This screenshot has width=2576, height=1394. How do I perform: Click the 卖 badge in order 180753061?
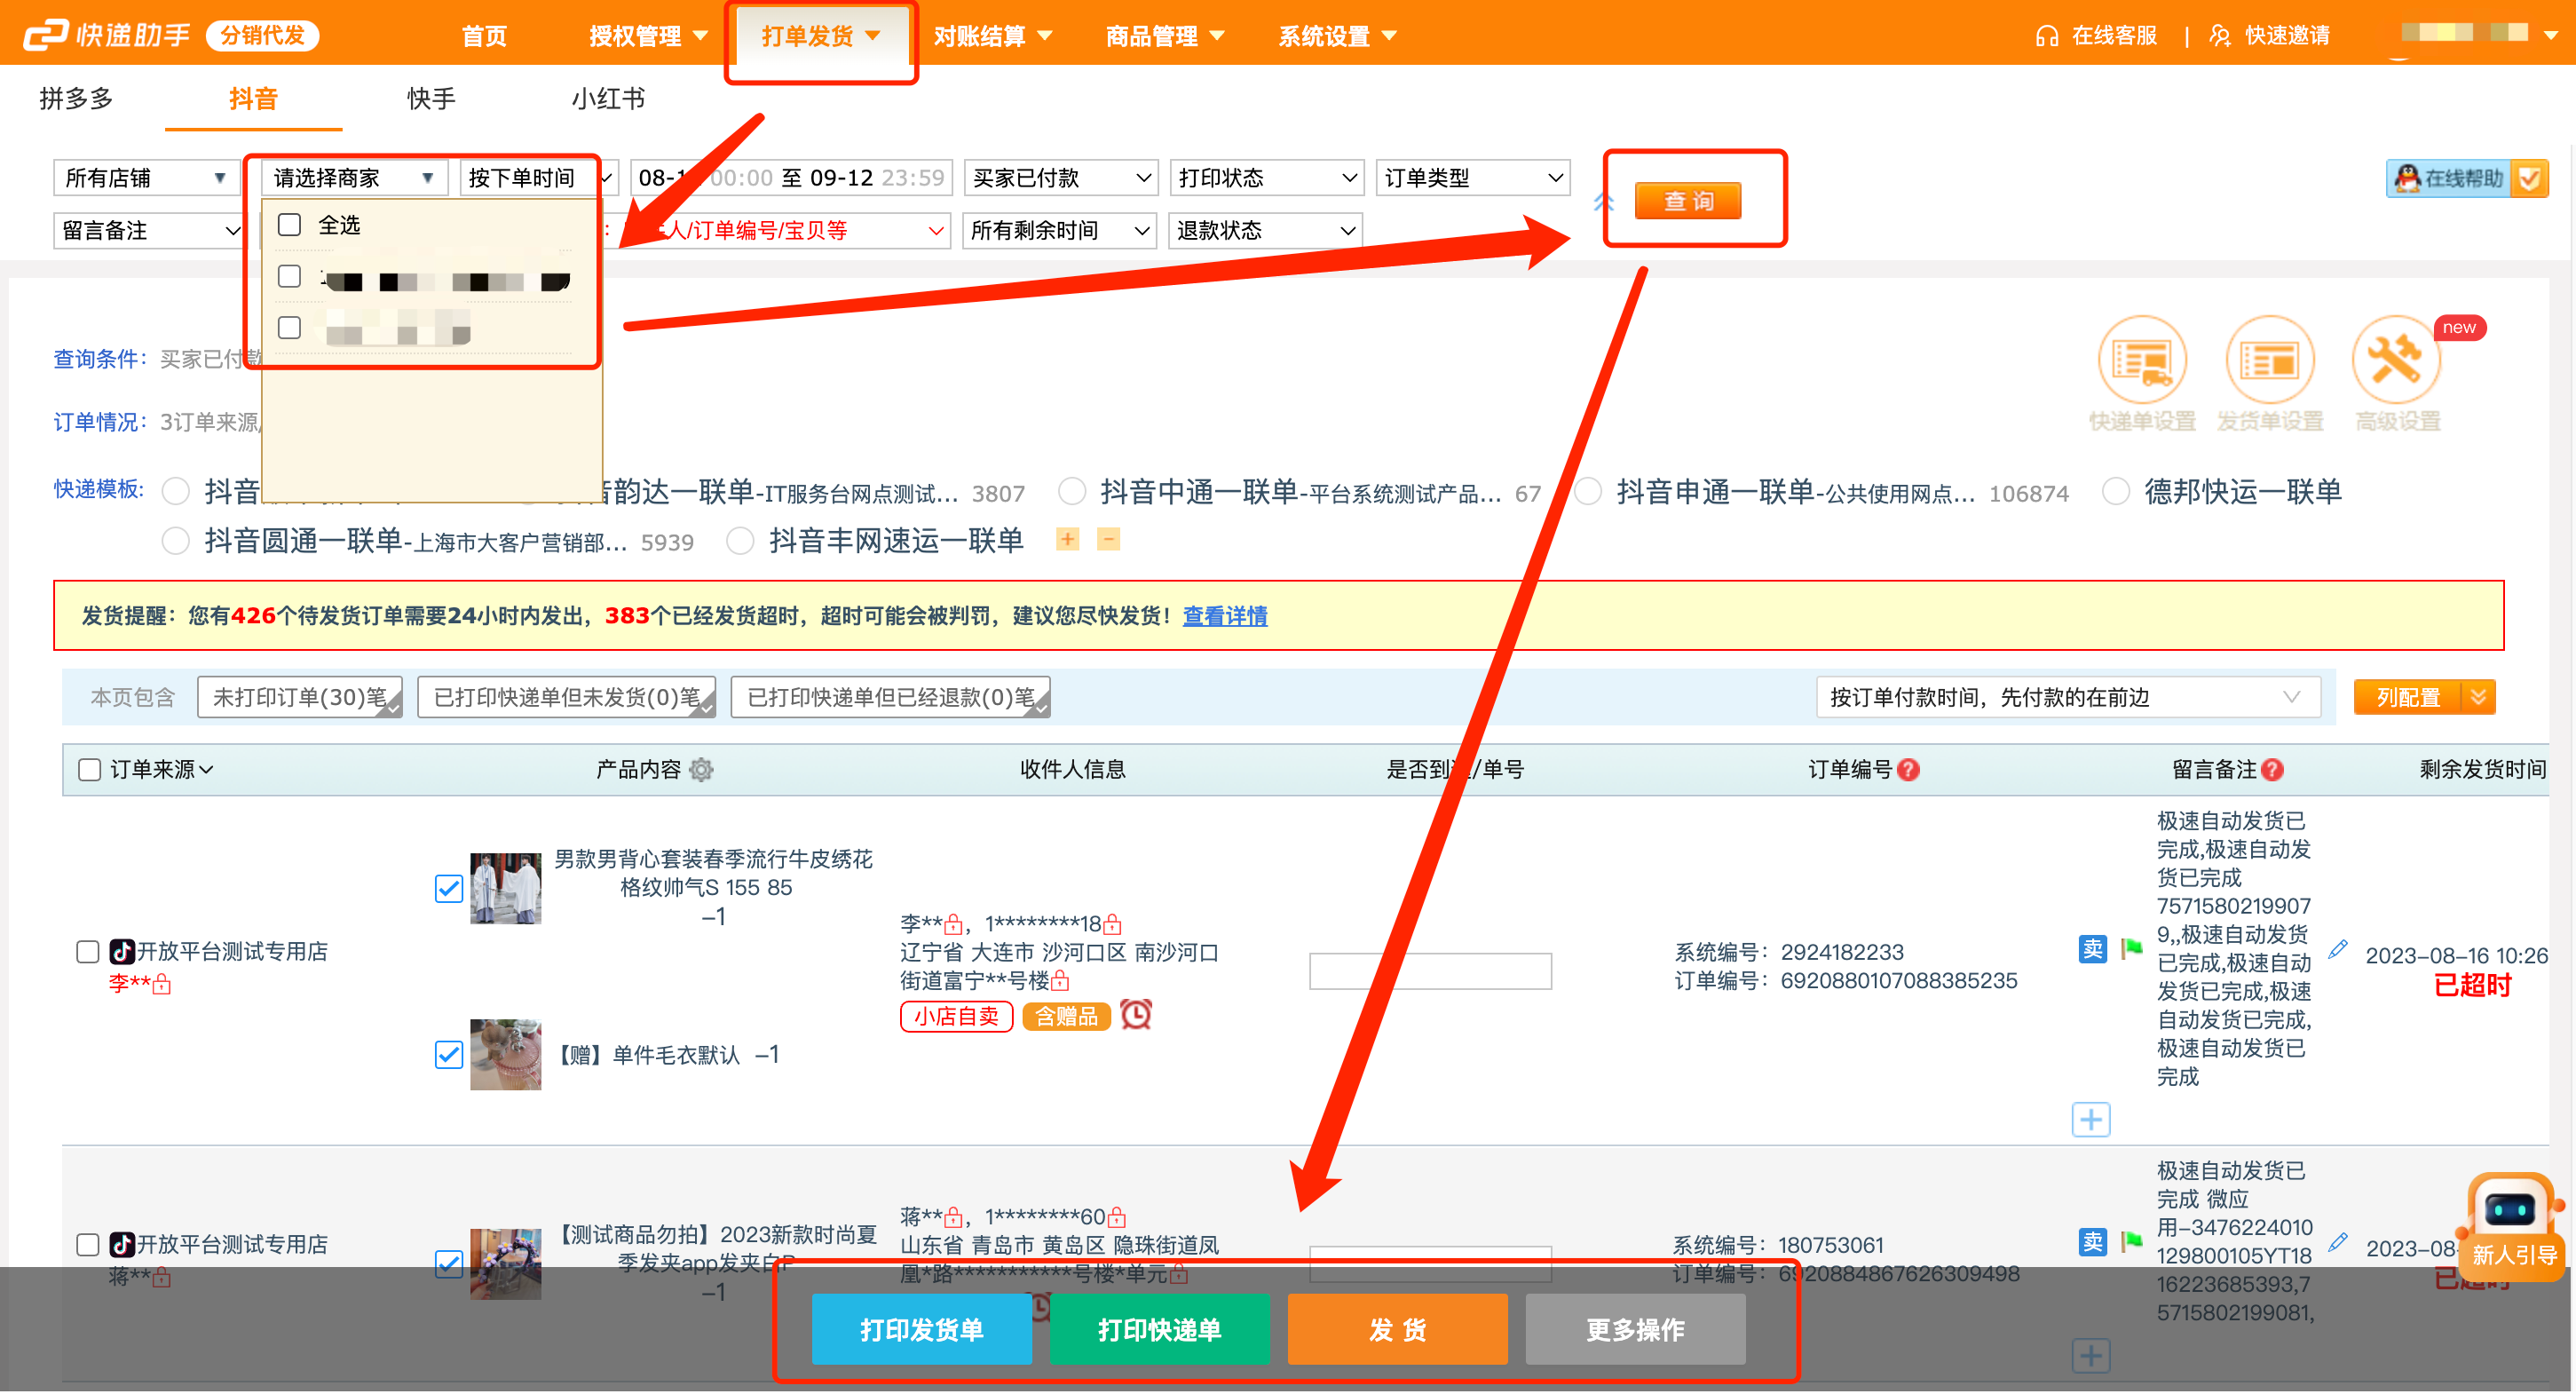click(x=2092, y=1241)
